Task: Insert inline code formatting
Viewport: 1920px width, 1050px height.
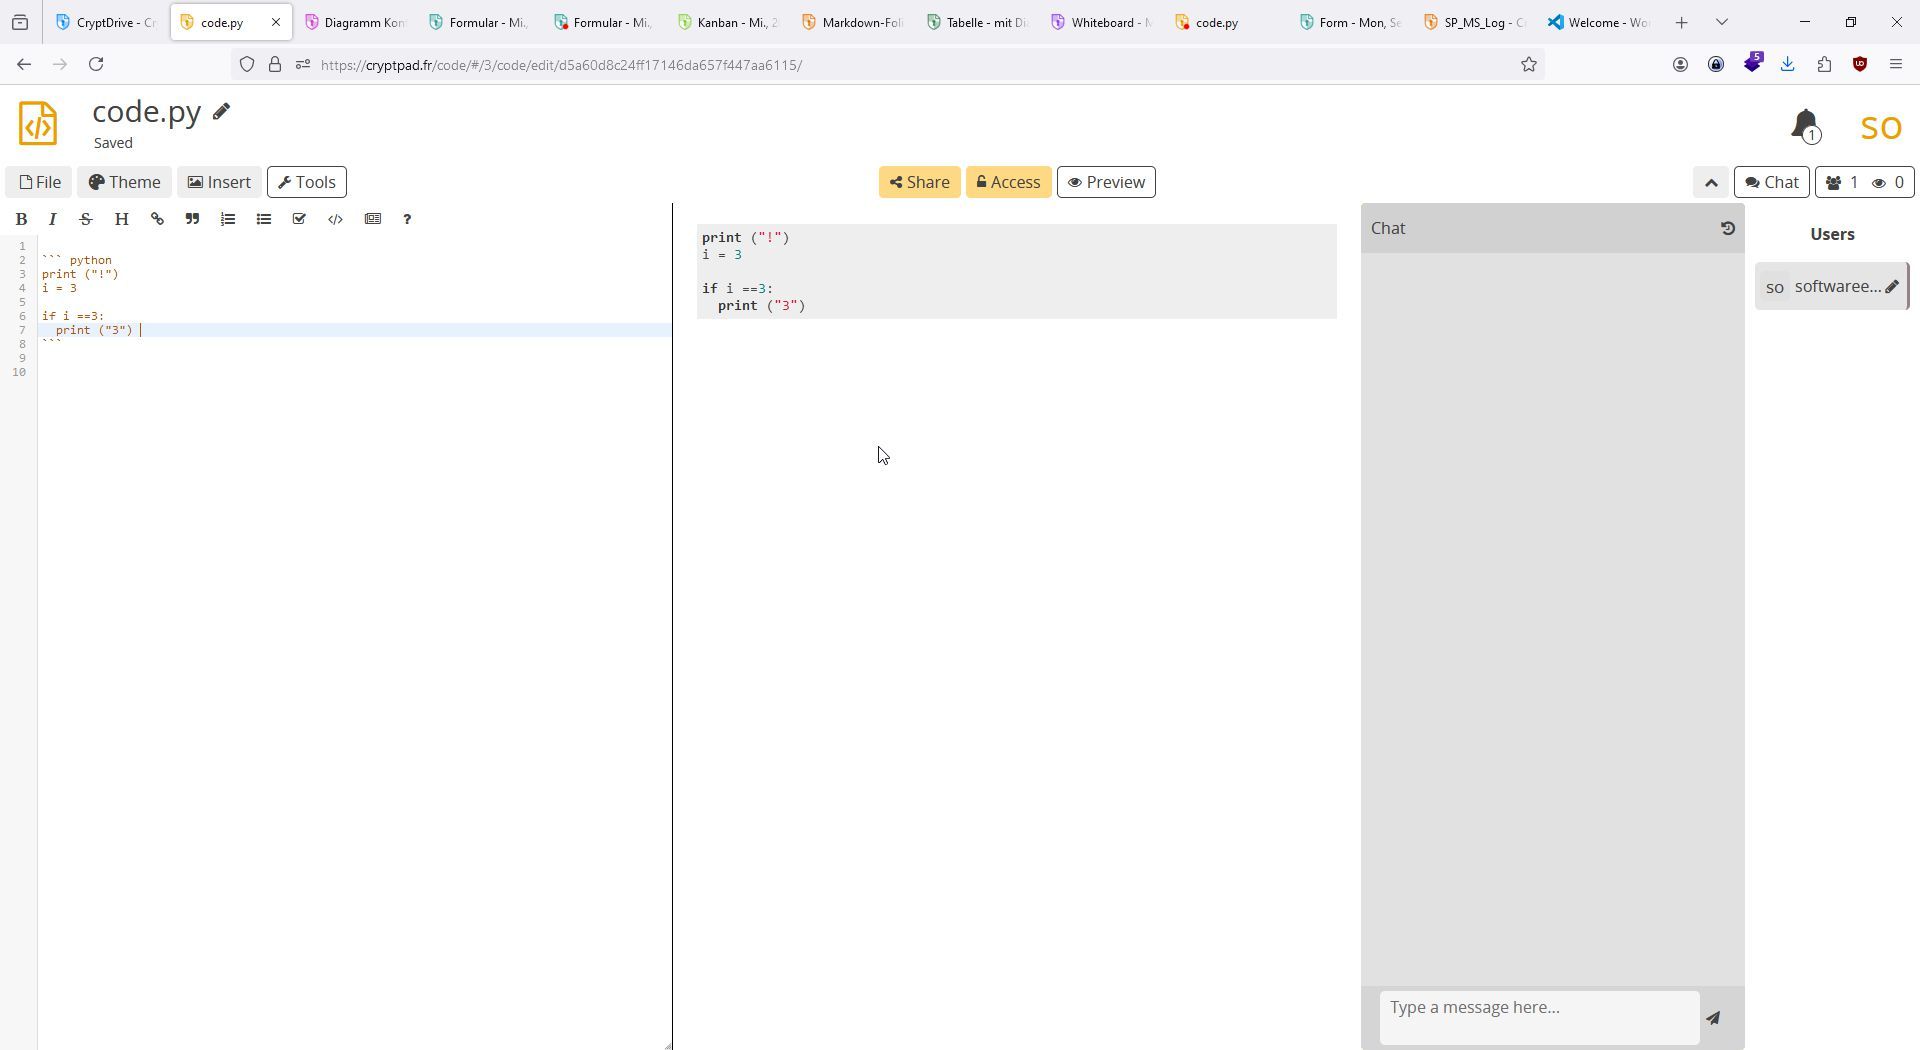Action: 335,219
